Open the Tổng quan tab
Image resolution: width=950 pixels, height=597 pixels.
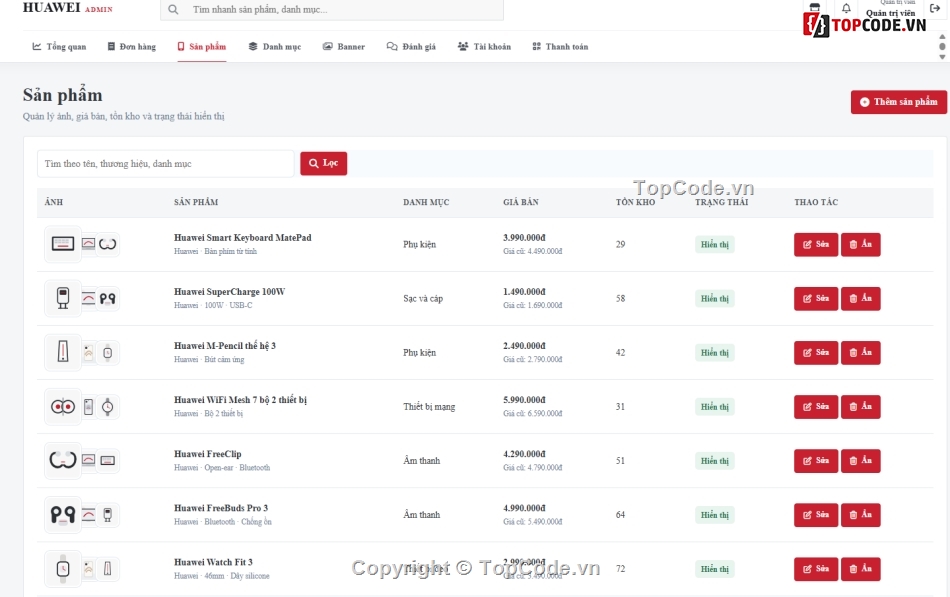[x=59, y=47]
